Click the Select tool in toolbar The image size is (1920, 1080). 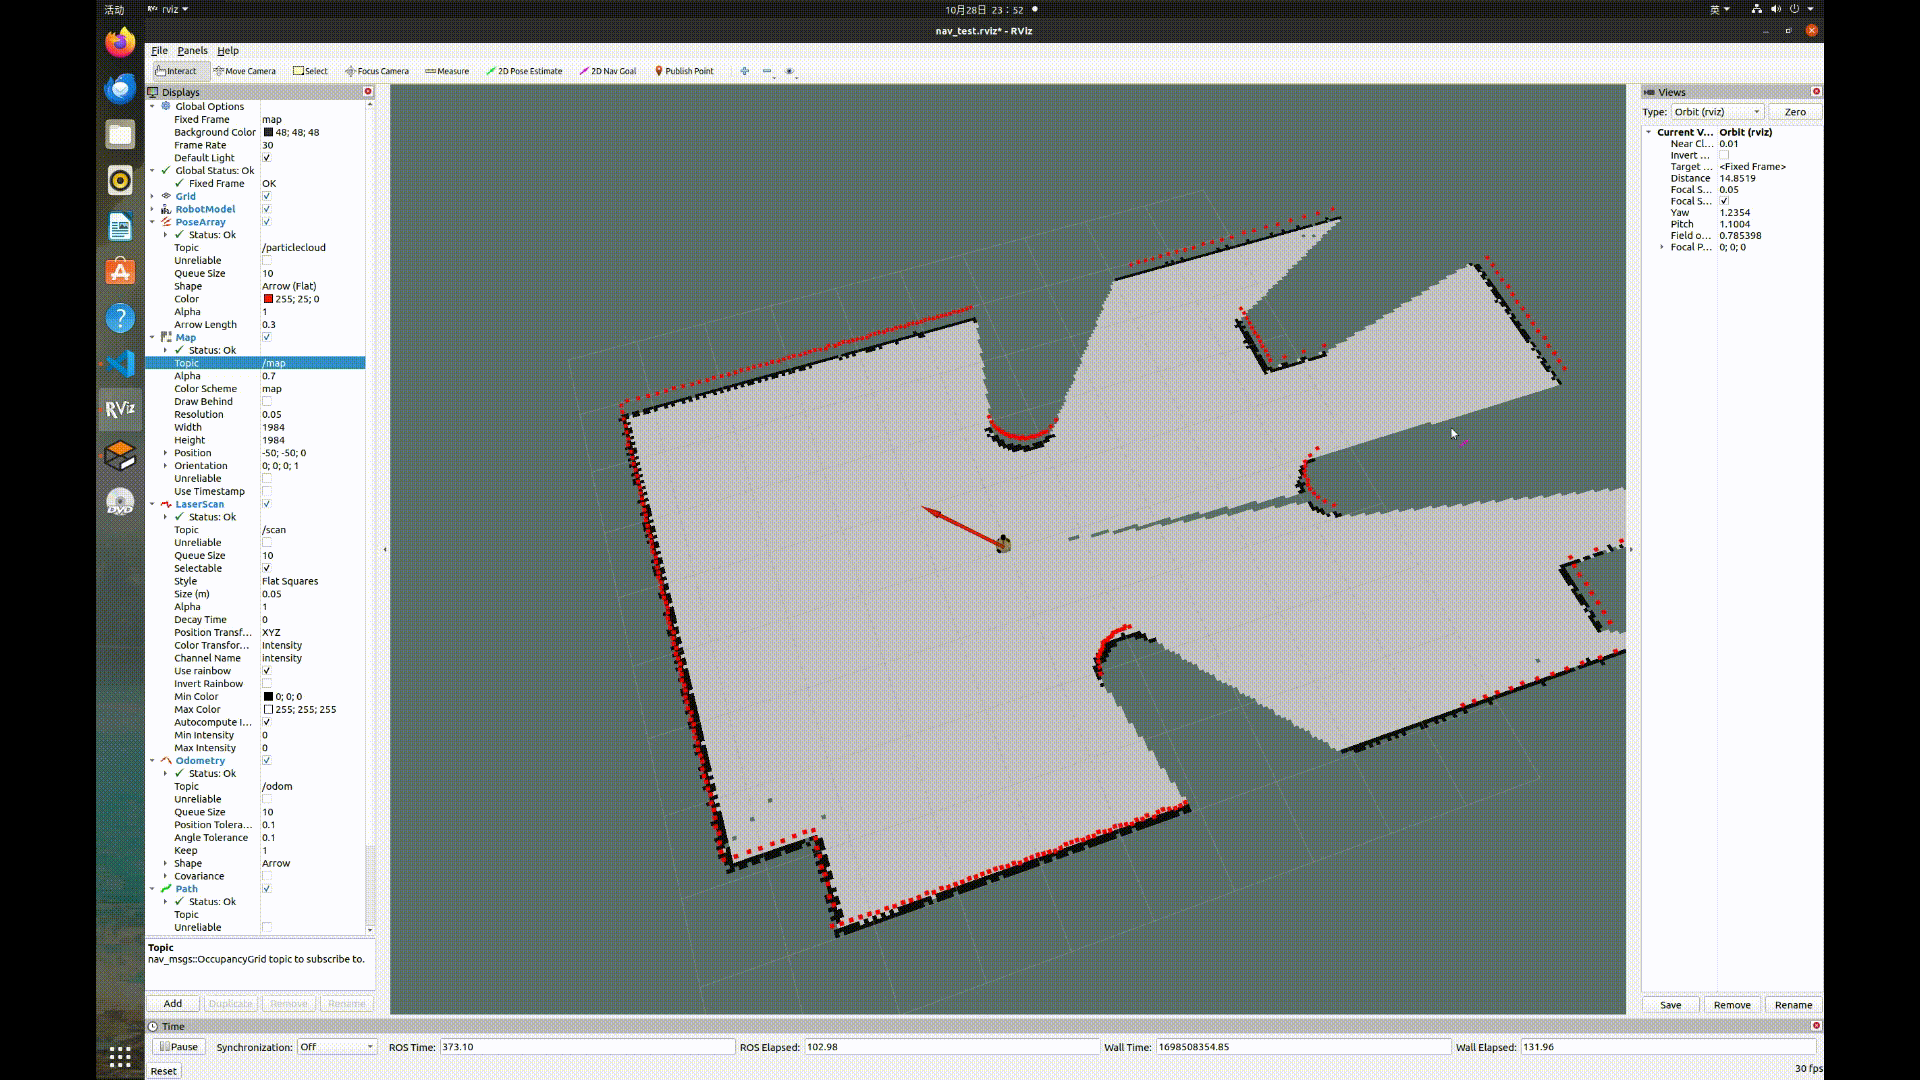click(x=310, y=71)
